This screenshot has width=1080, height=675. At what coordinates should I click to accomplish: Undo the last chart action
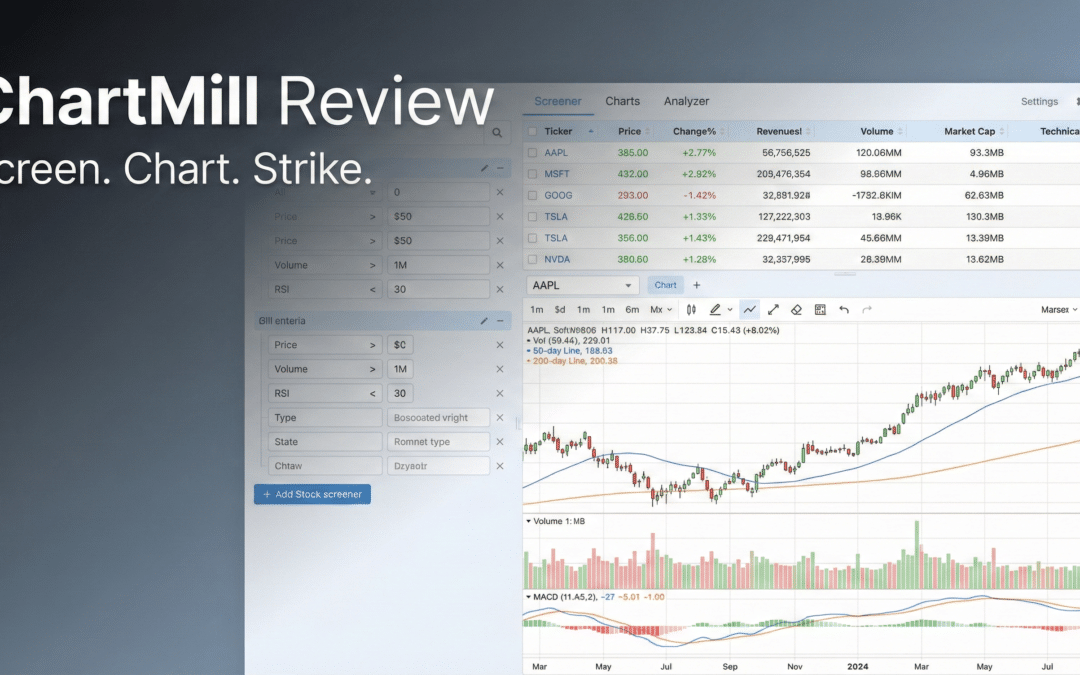tap(844, 310)
